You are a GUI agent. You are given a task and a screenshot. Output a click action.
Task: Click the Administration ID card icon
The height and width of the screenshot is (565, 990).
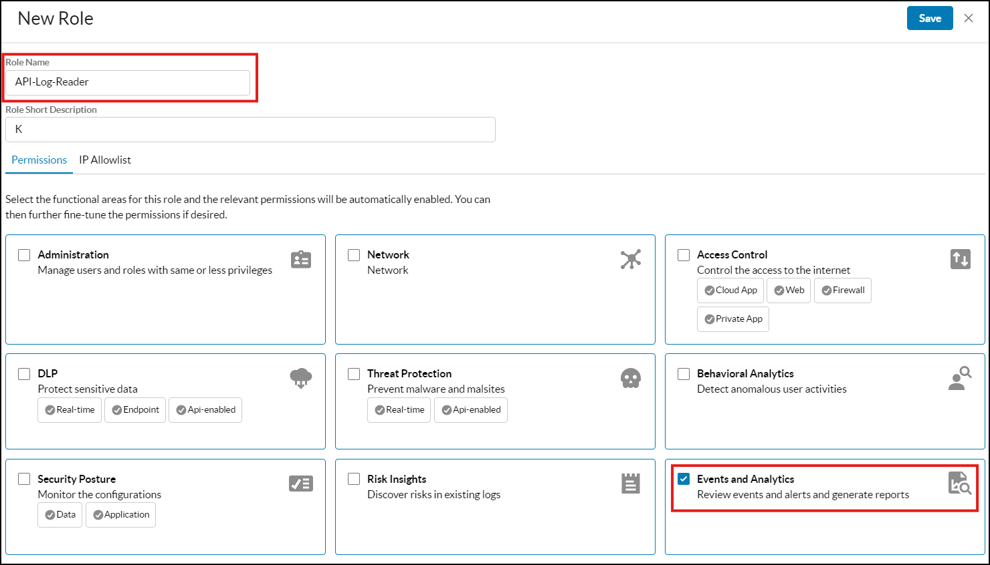tap(301, 260)
